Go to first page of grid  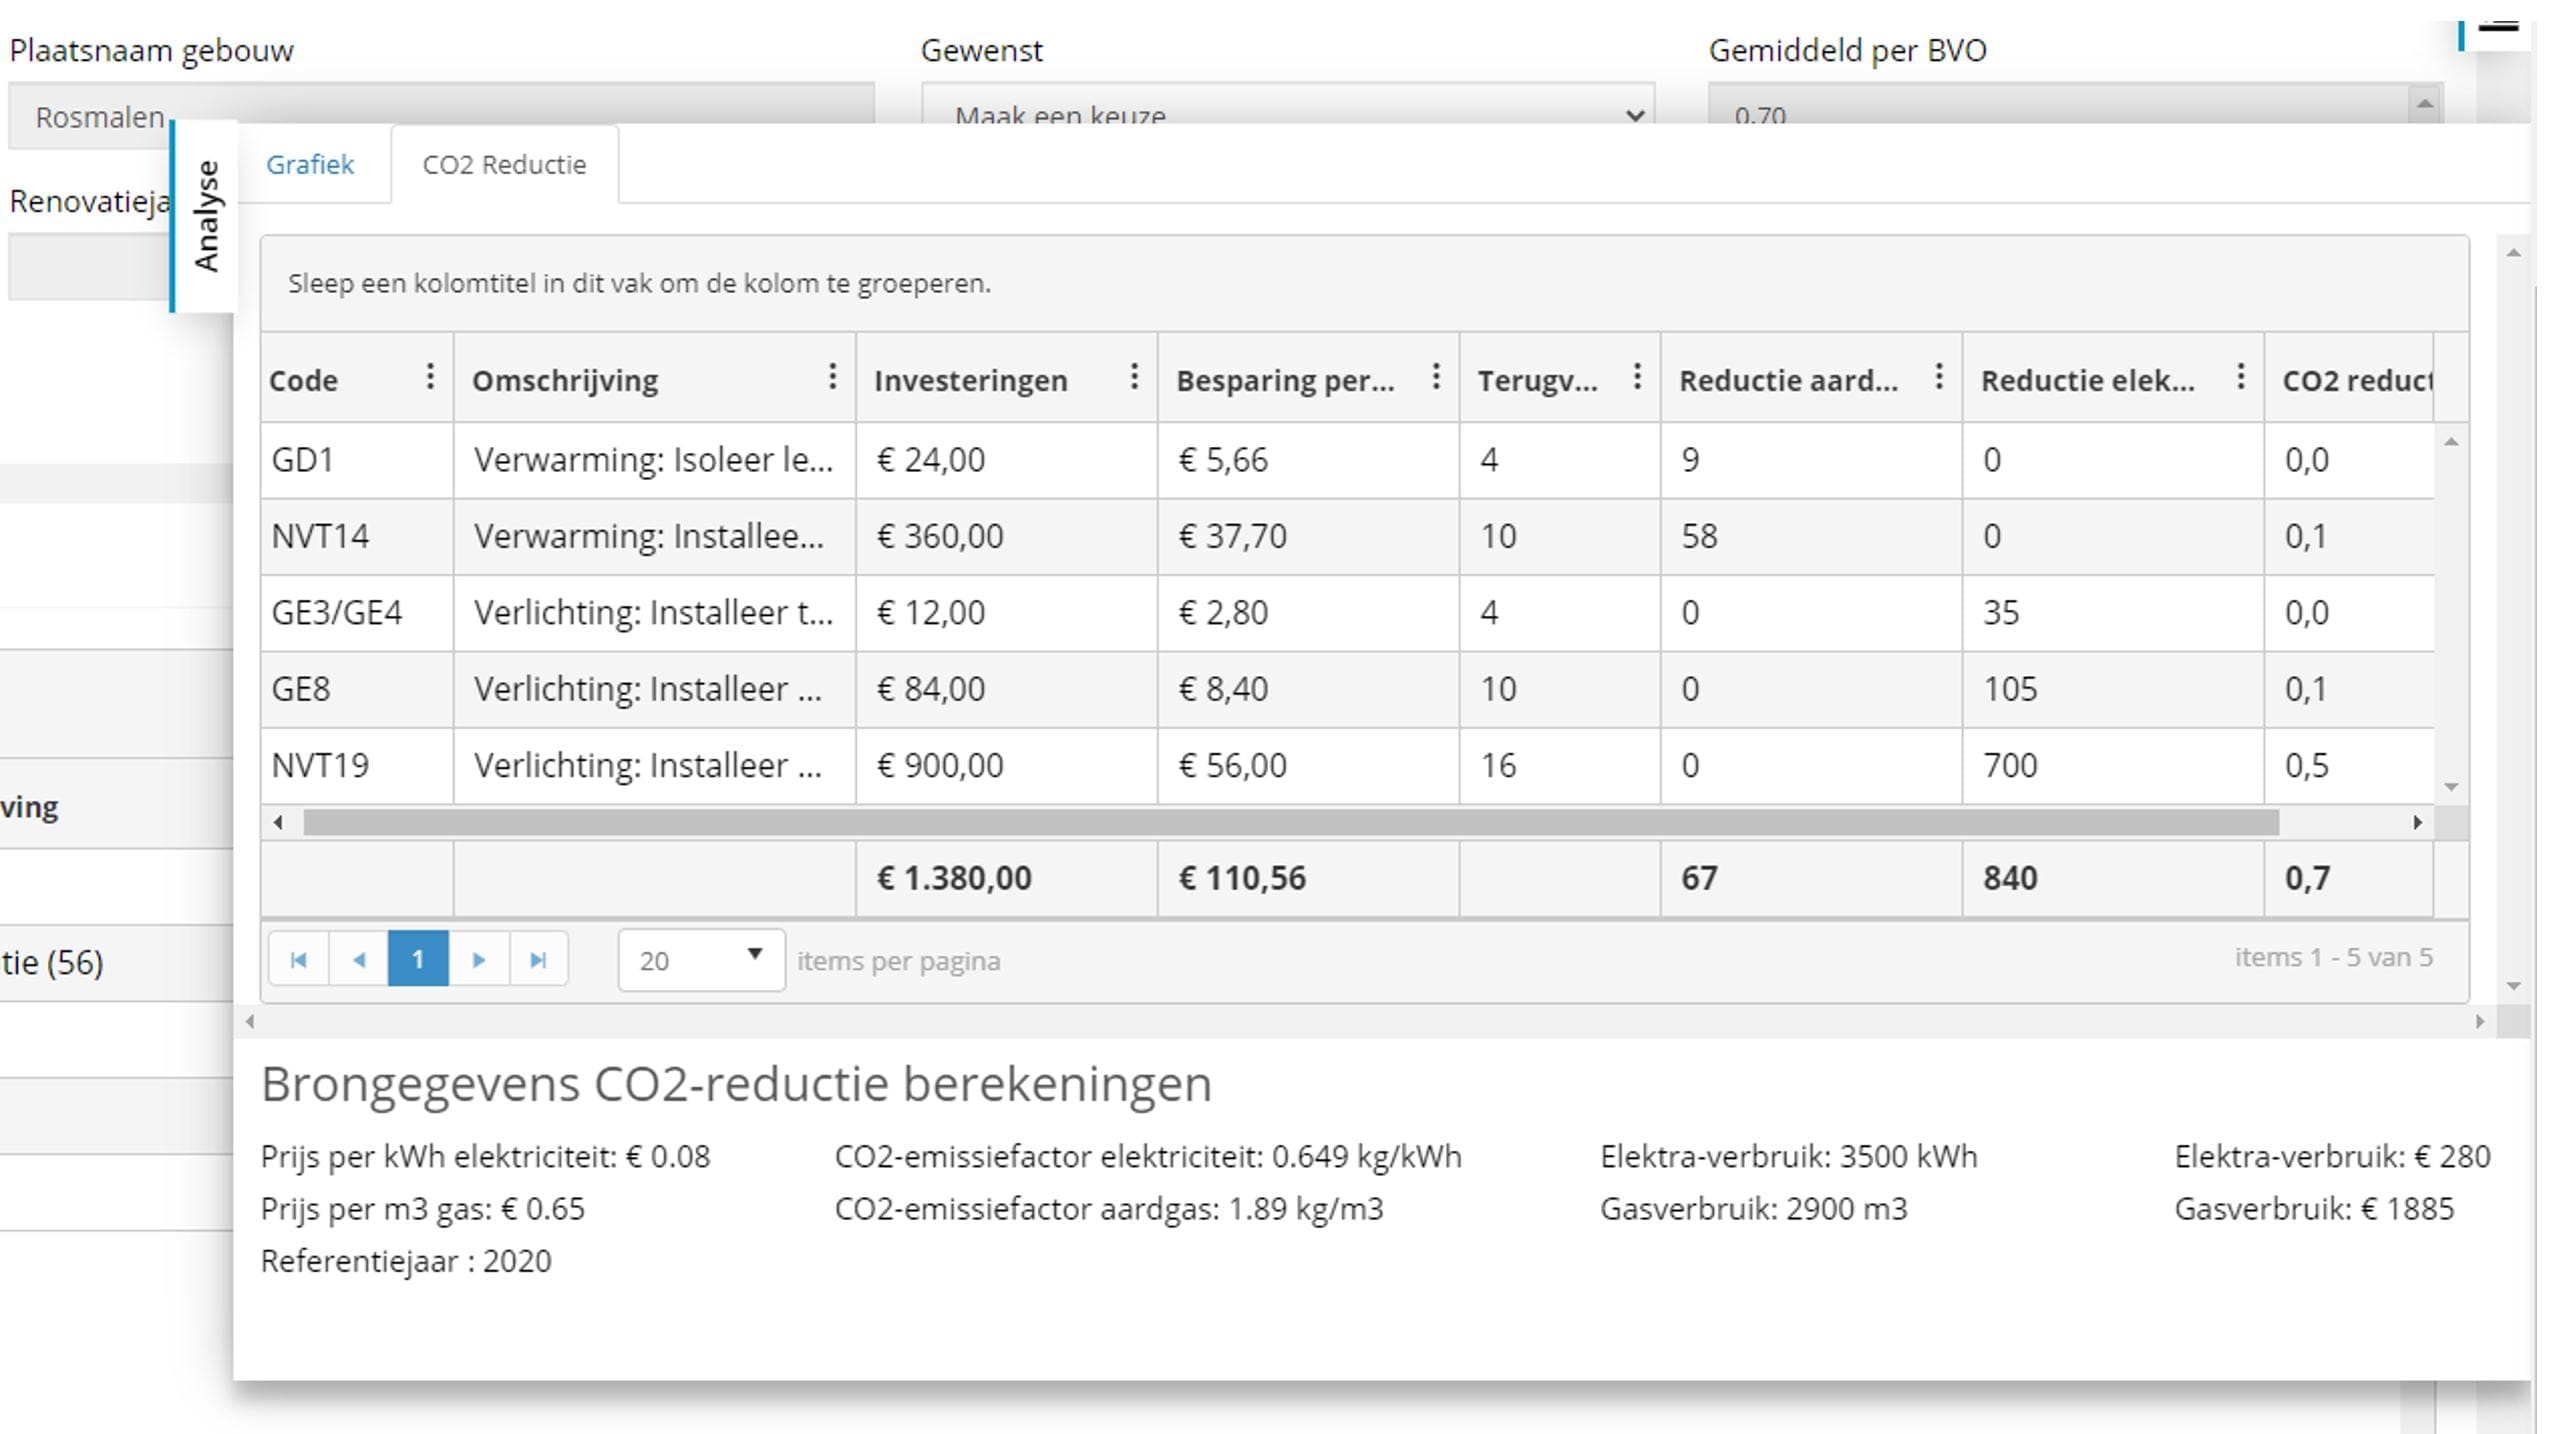298,960
